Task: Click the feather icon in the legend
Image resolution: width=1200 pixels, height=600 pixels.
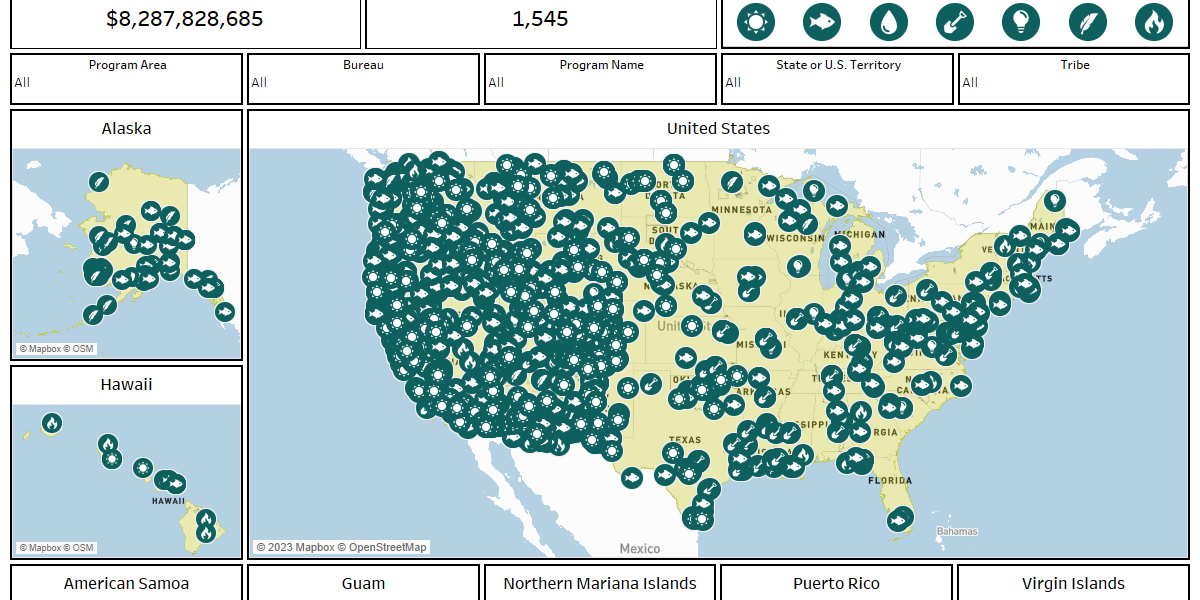Action: 1087,21
